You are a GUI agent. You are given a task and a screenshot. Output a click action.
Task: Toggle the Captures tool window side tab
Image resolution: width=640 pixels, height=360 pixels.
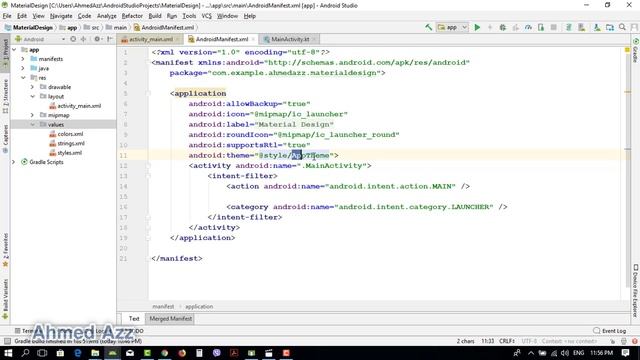click(x=5, y=139)
